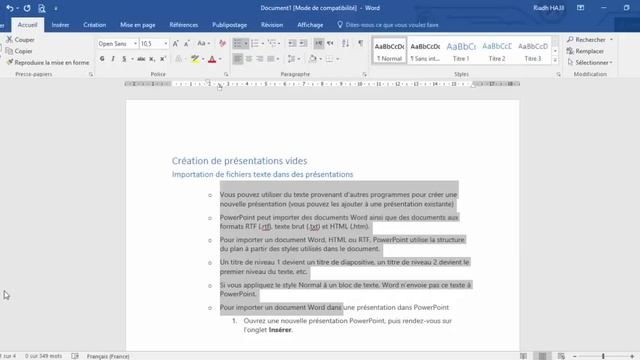This screenshot has height=360, width=640.
Task: Expand the styles gallery more arrow
Action: 555,60
